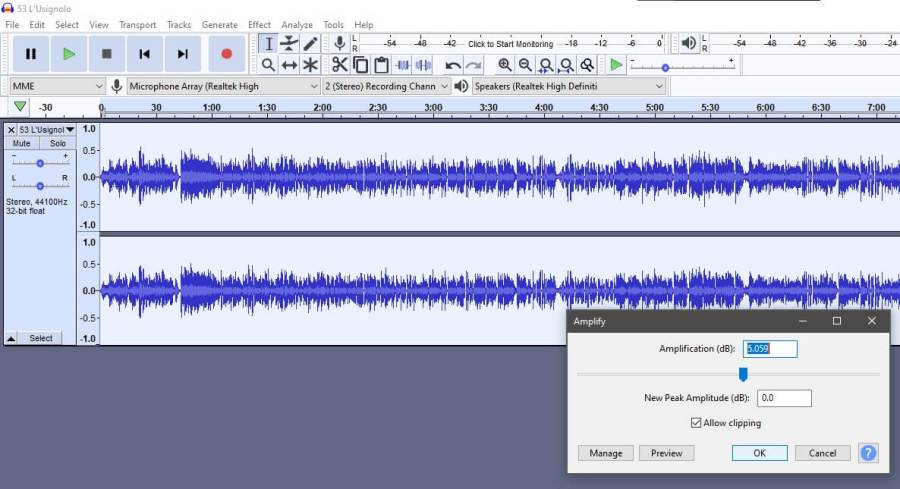900x489 pixels.
Task: Click the Stop button
Action: pos(107,54)
